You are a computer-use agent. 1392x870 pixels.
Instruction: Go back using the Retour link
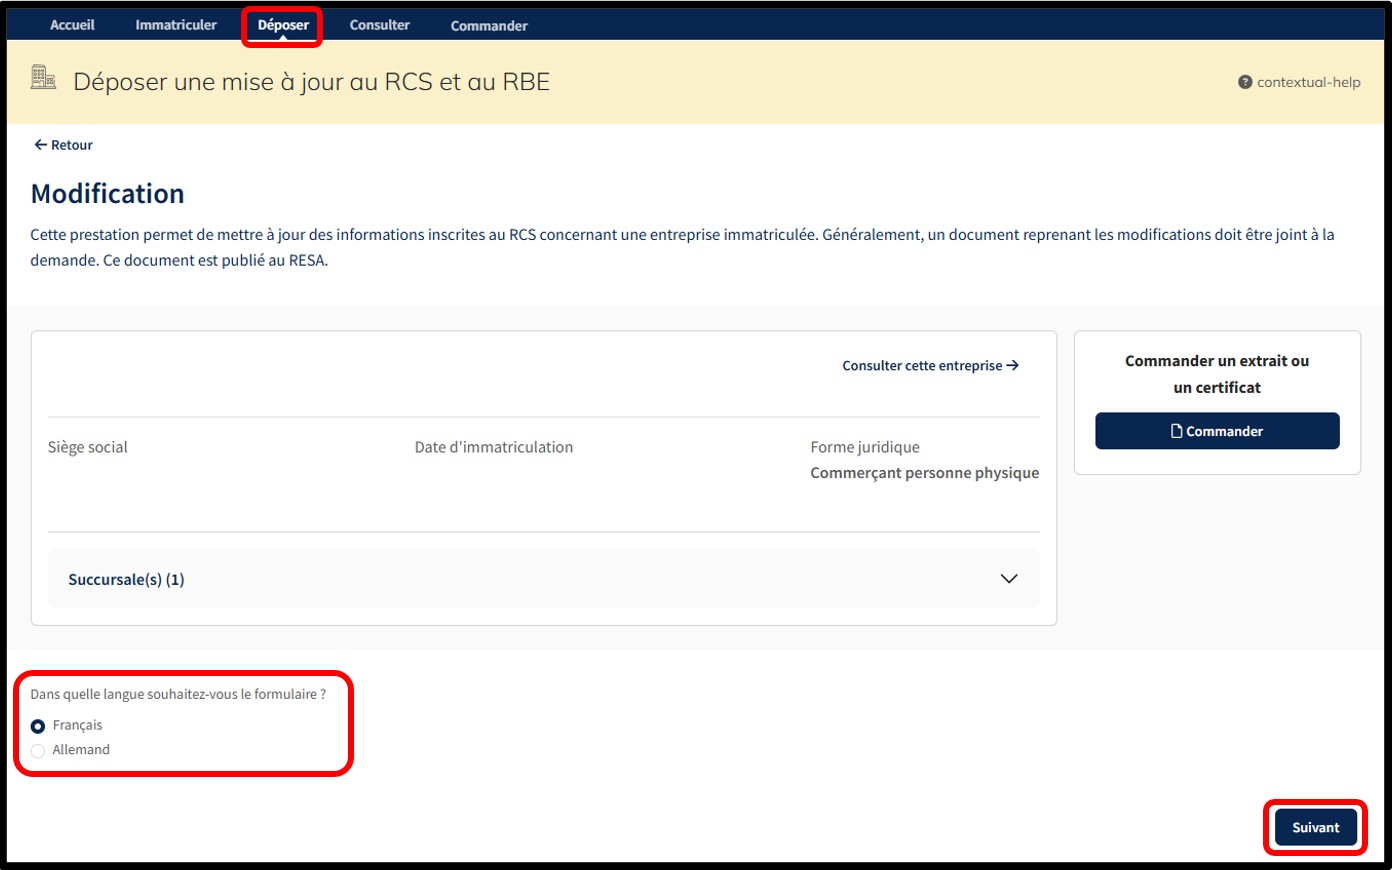click(x=72, y=145)
